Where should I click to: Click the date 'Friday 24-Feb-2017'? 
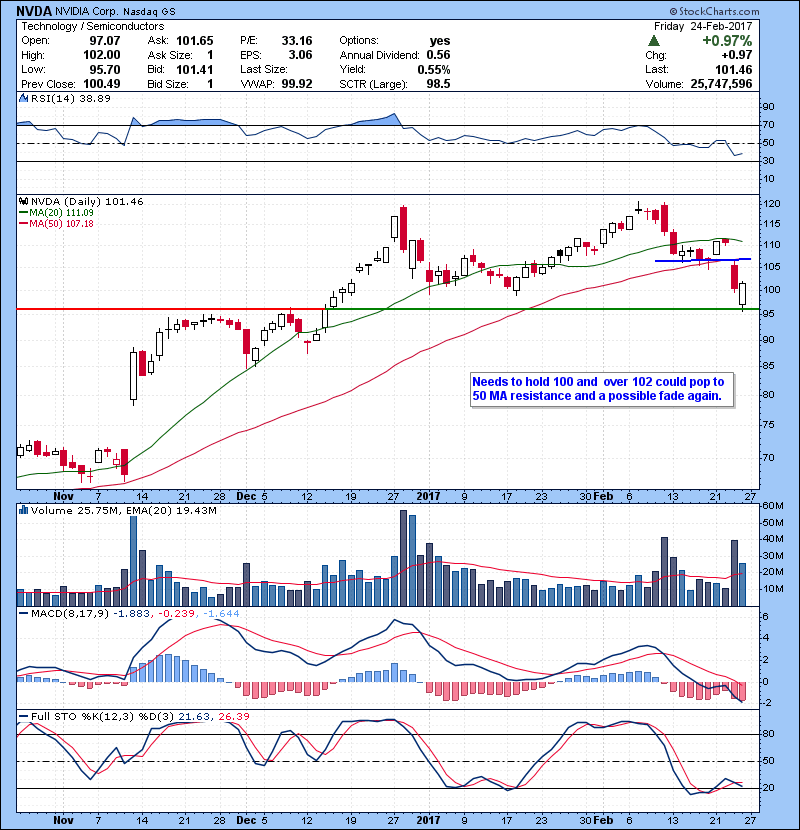(703, 26)
